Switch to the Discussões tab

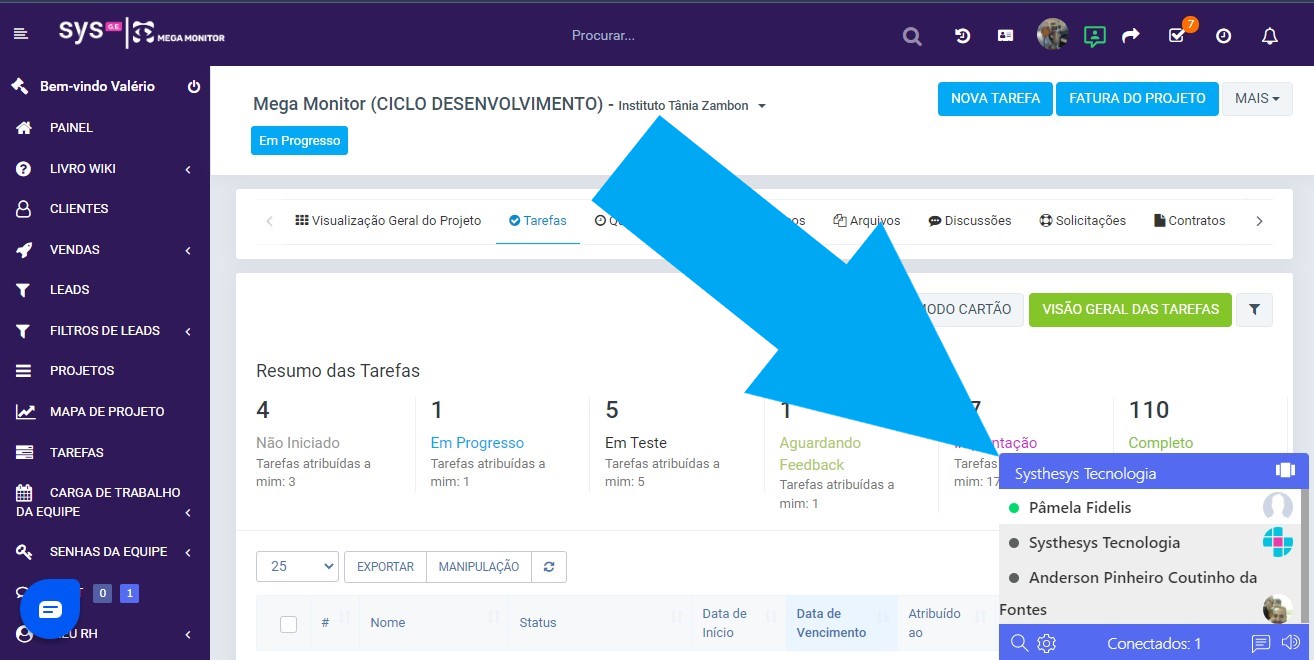[x=969, y=221]
